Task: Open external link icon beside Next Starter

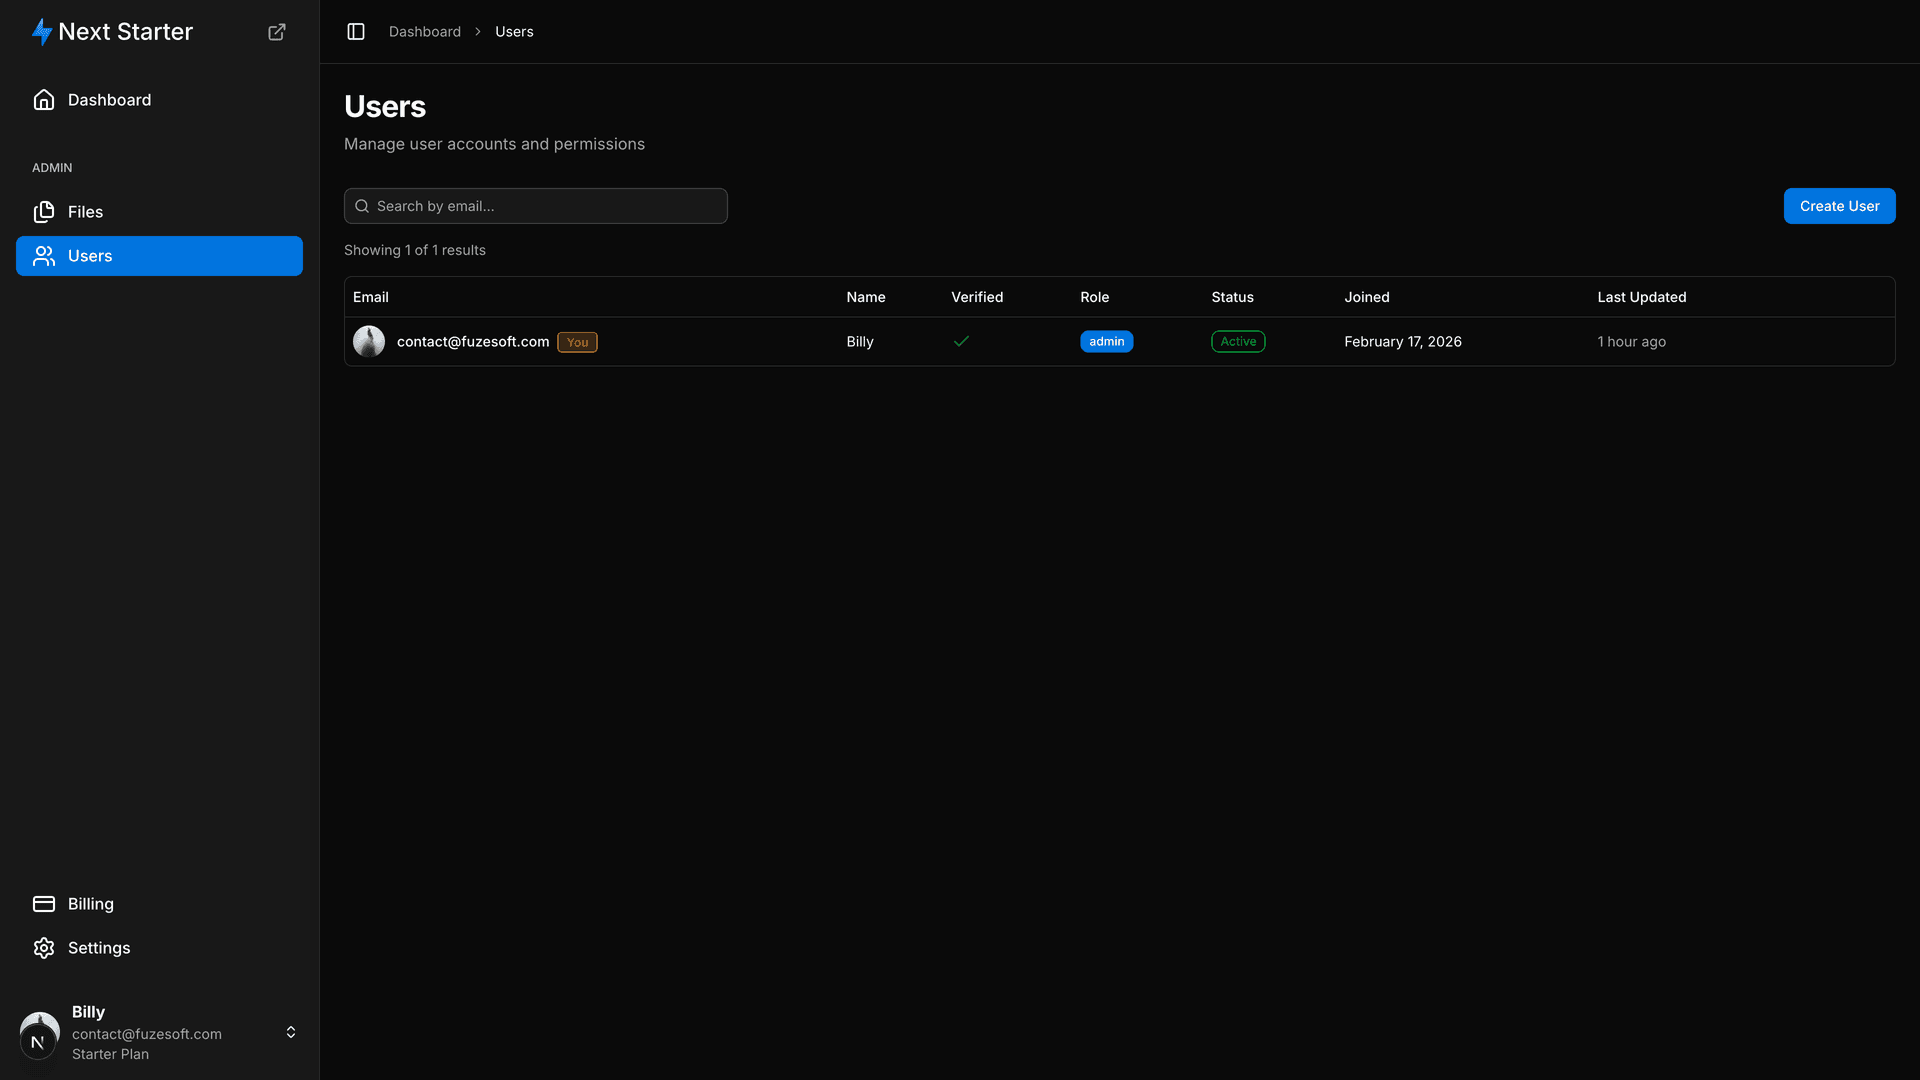Action: (x=277, y=32)
